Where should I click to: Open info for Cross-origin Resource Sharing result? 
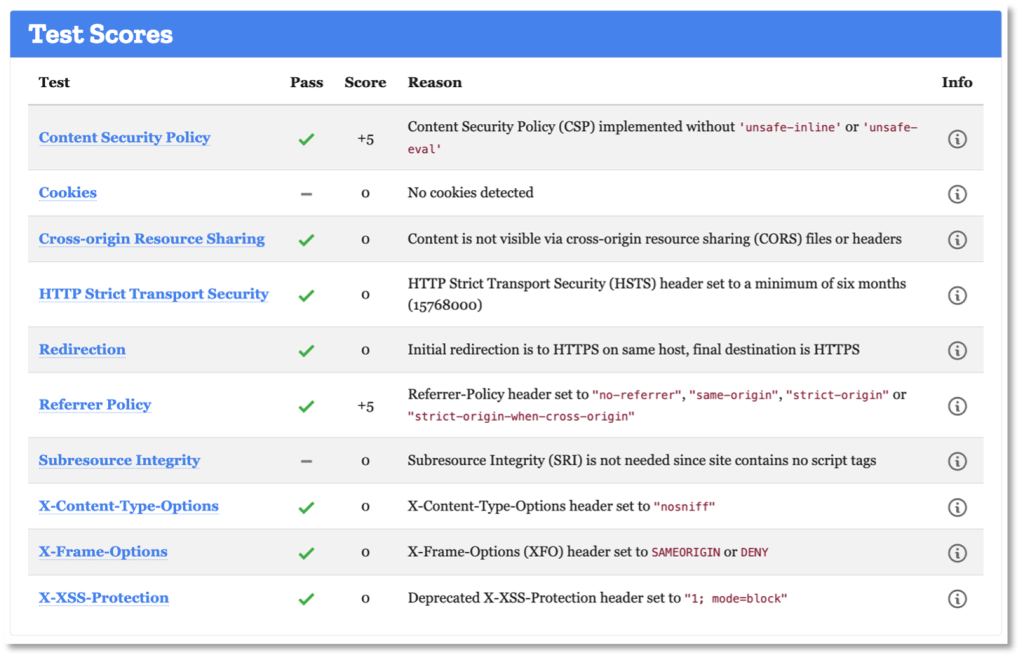point(957,239)
